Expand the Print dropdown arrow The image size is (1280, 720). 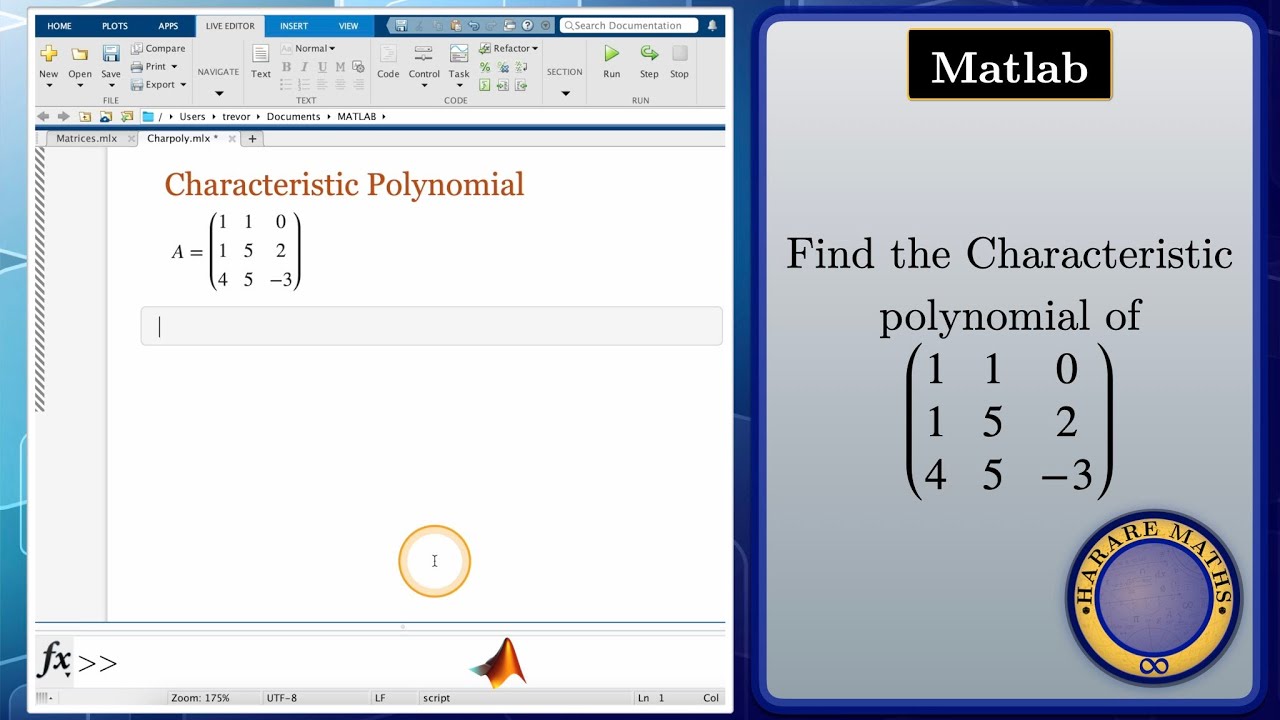(174, 67)
